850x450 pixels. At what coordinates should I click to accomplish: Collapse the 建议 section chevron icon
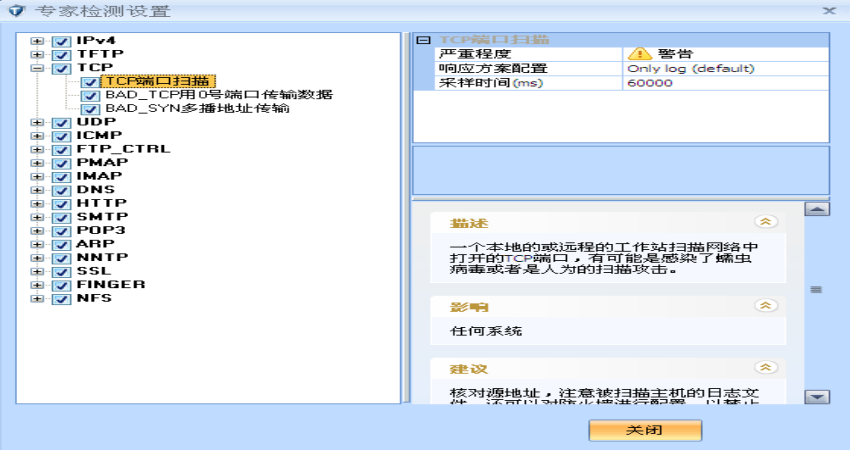pos(766,368)
